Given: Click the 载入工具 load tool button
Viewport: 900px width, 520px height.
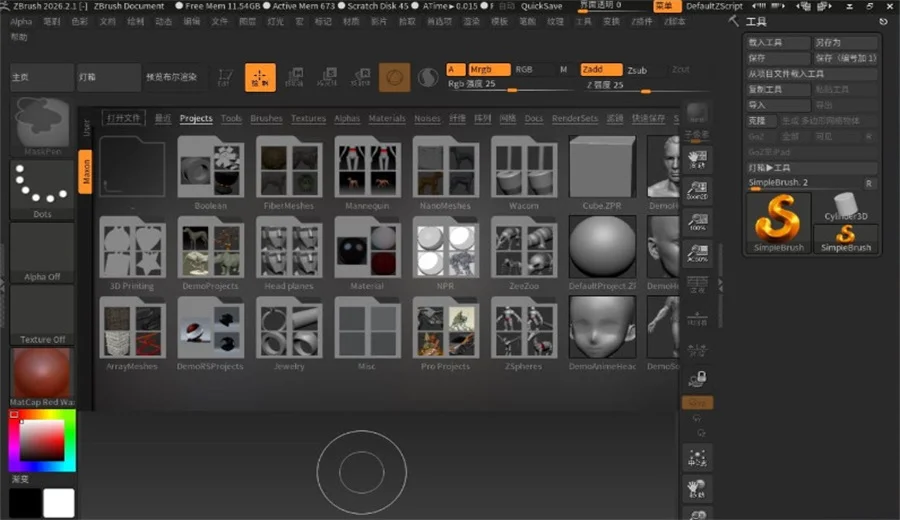Looking at the screenshot, I should point(778,42).
